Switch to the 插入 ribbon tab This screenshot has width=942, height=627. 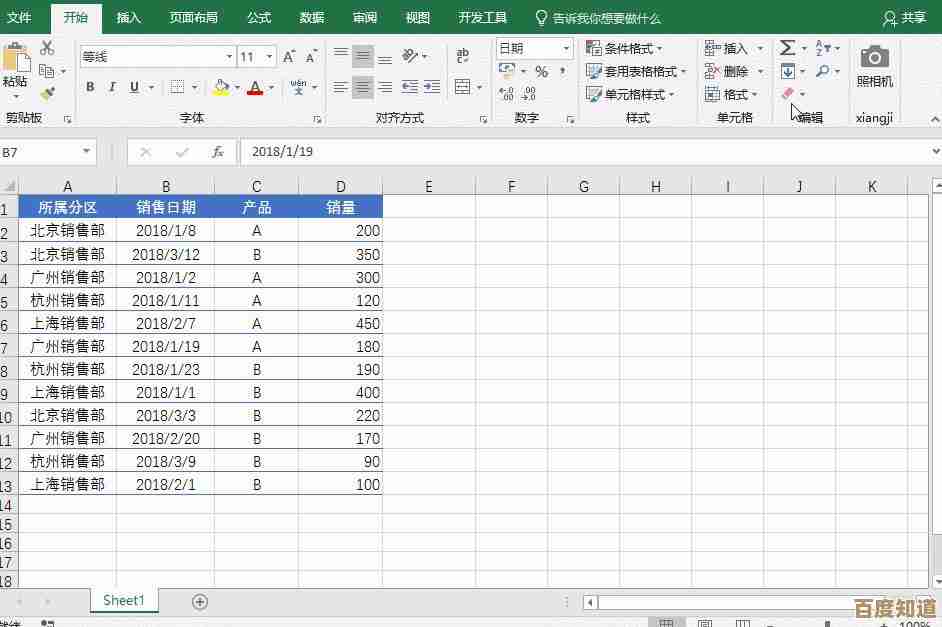[129, 18]
